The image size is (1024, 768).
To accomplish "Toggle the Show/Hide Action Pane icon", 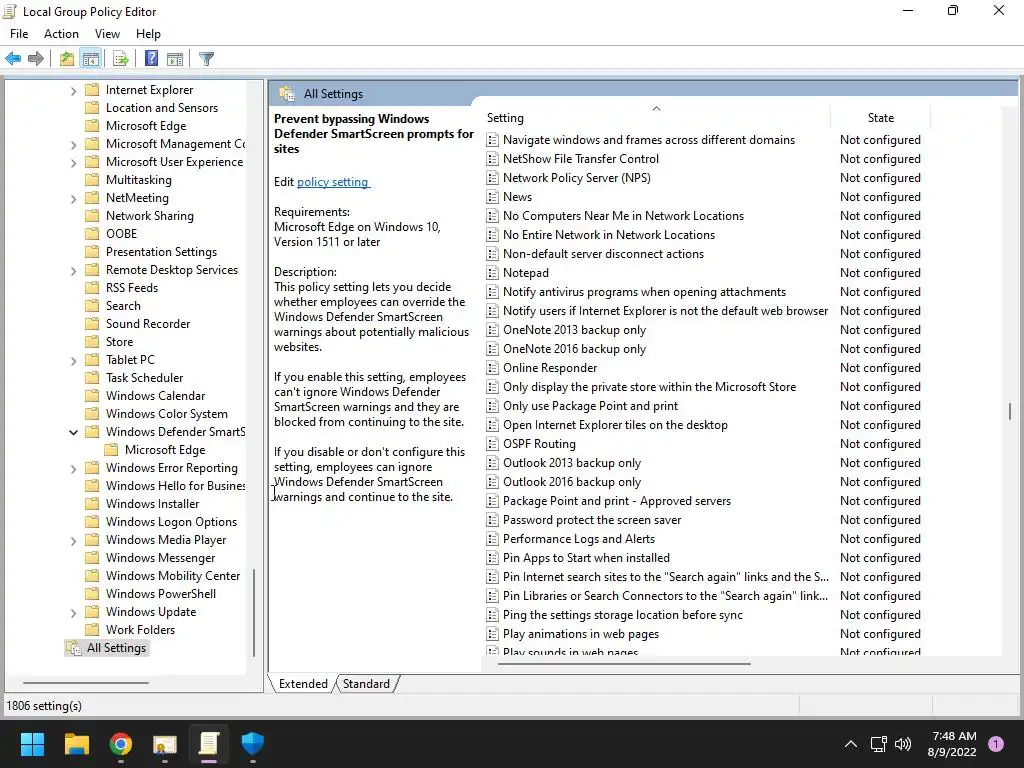I will (x=175, y=59).
